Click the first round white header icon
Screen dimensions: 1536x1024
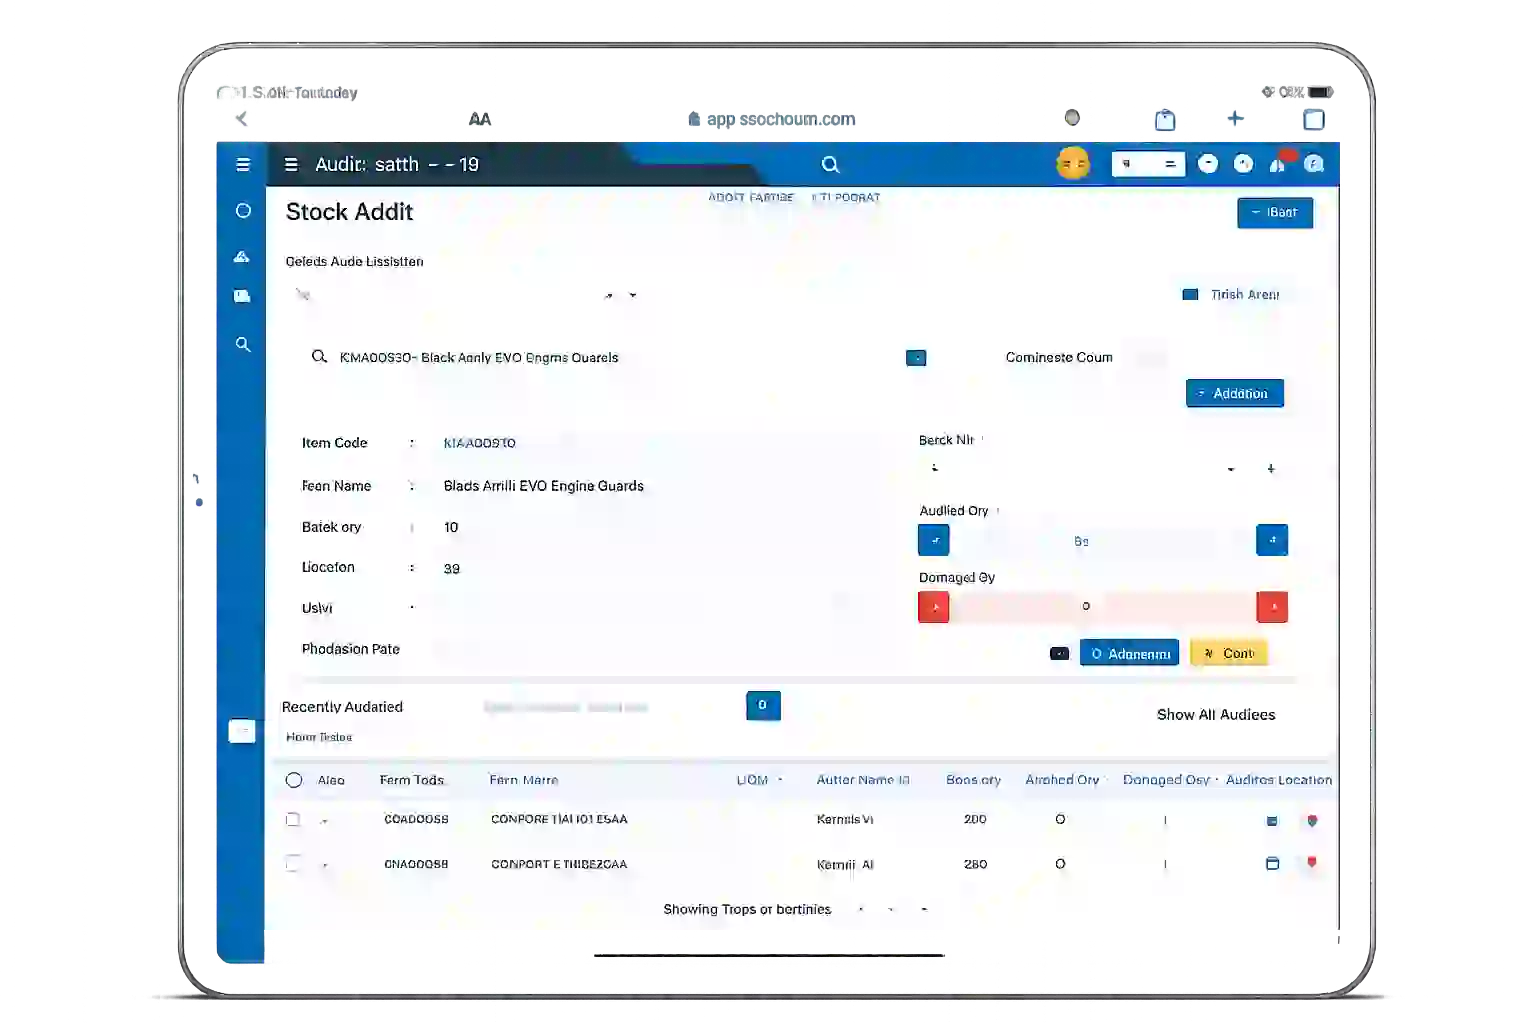[1208, 164]
